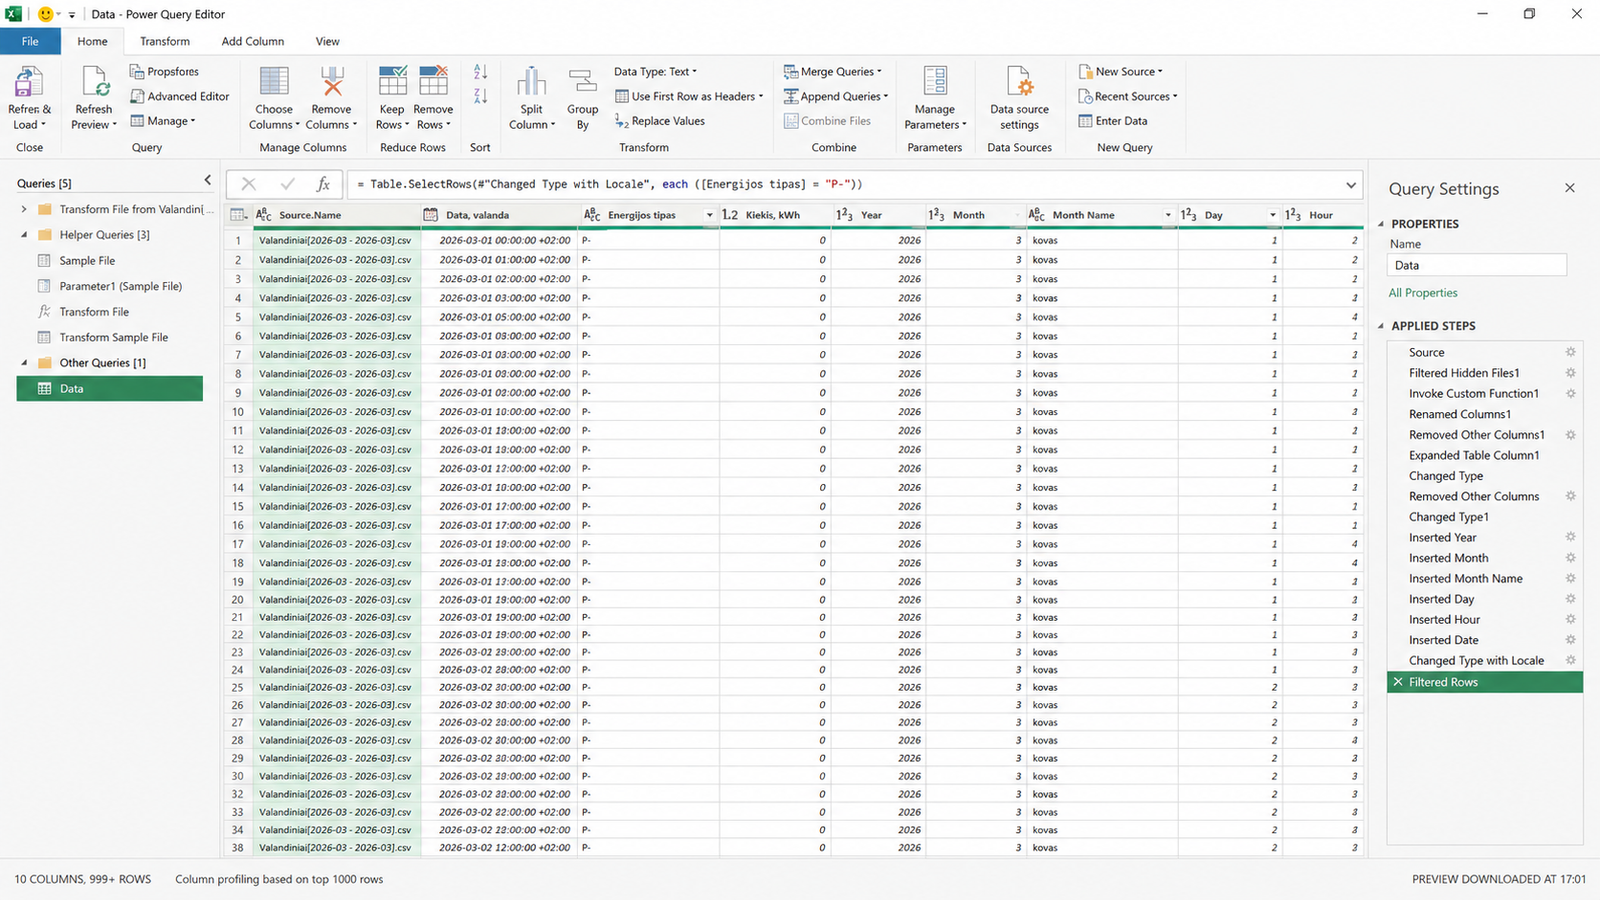The width and height of the screenshot is (1600, 900).
Task: Sort descending with the Z-A icon
Action: (480, 96)
